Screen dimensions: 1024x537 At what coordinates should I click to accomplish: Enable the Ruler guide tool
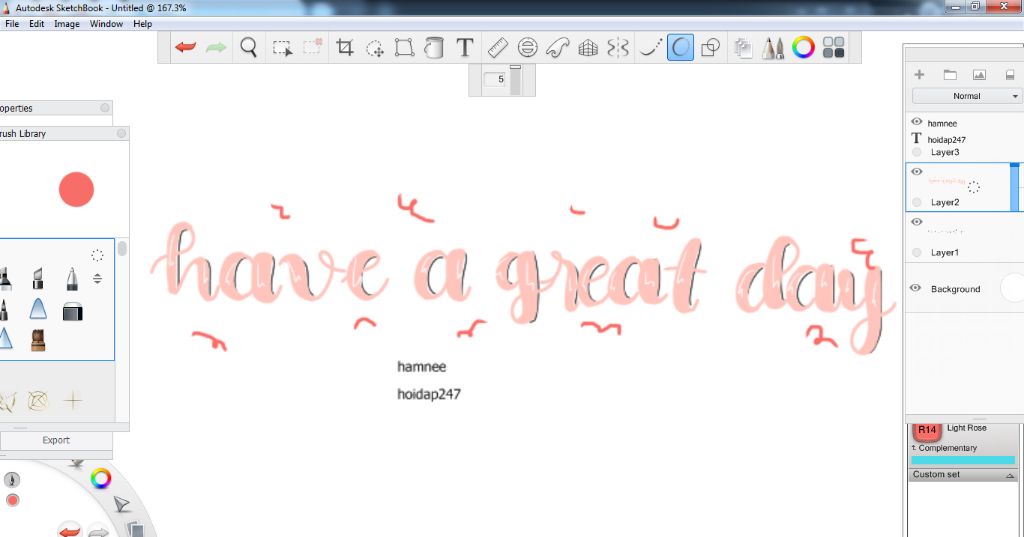click(498, 48)
